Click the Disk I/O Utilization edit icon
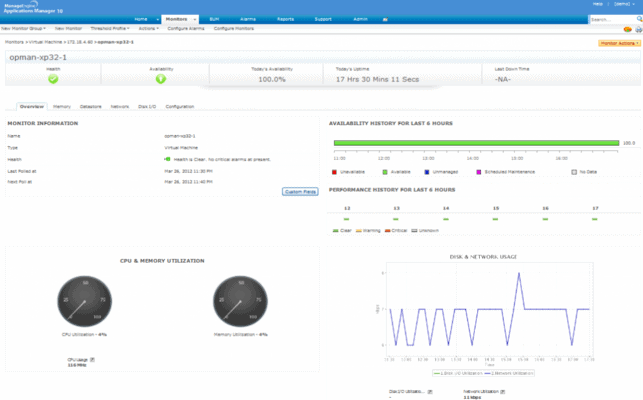This screenshot has width=643, height=400. (430, 392)
